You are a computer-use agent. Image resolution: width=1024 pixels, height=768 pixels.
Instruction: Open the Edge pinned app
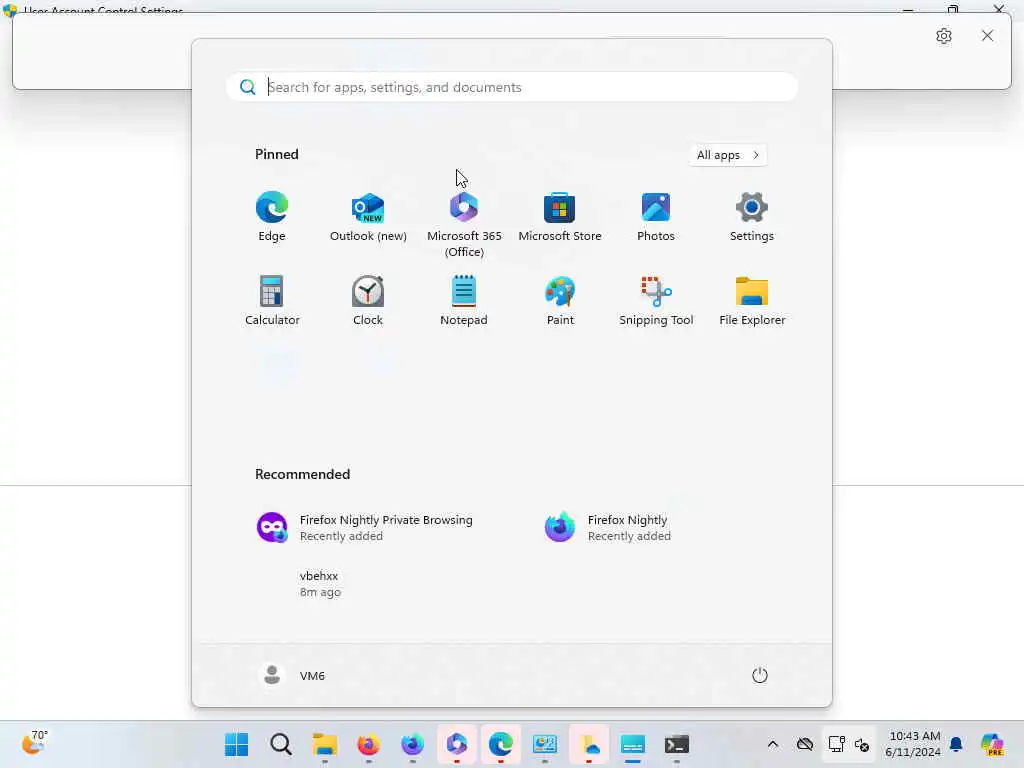point(272,217)
